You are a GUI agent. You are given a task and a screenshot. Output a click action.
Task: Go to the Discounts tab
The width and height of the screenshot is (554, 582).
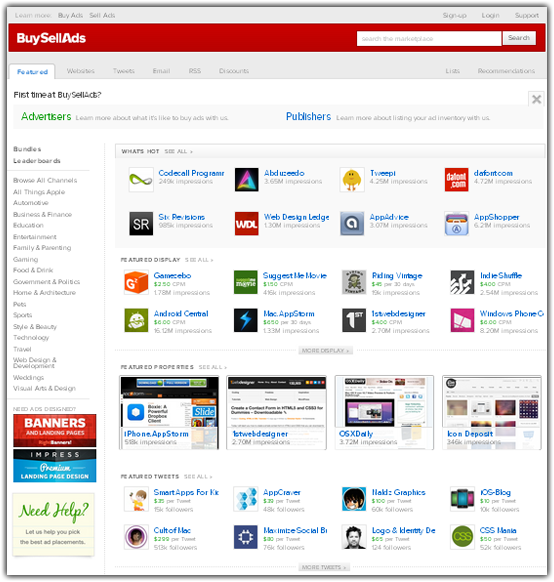234,71
